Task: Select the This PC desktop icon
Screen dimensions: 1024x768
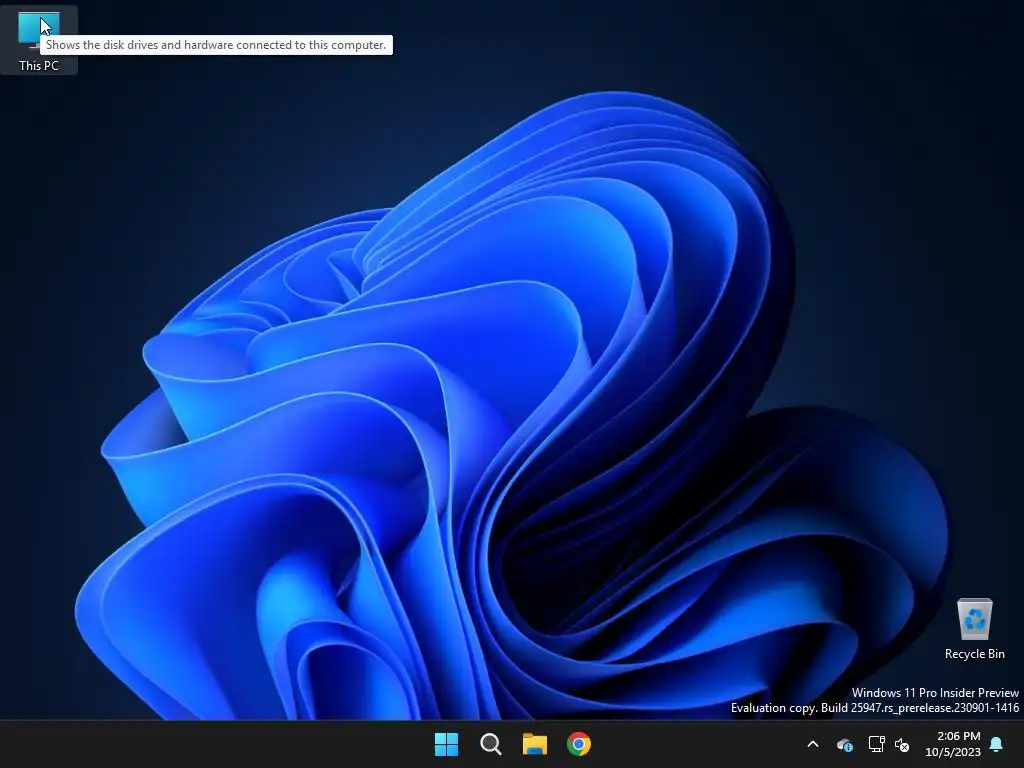Action: click(39, 39)
